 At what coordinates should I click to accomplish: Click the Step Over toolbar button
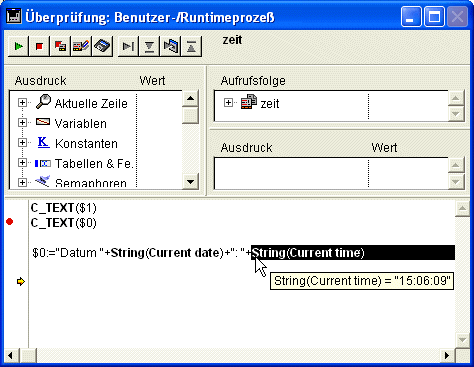[129, 46]
